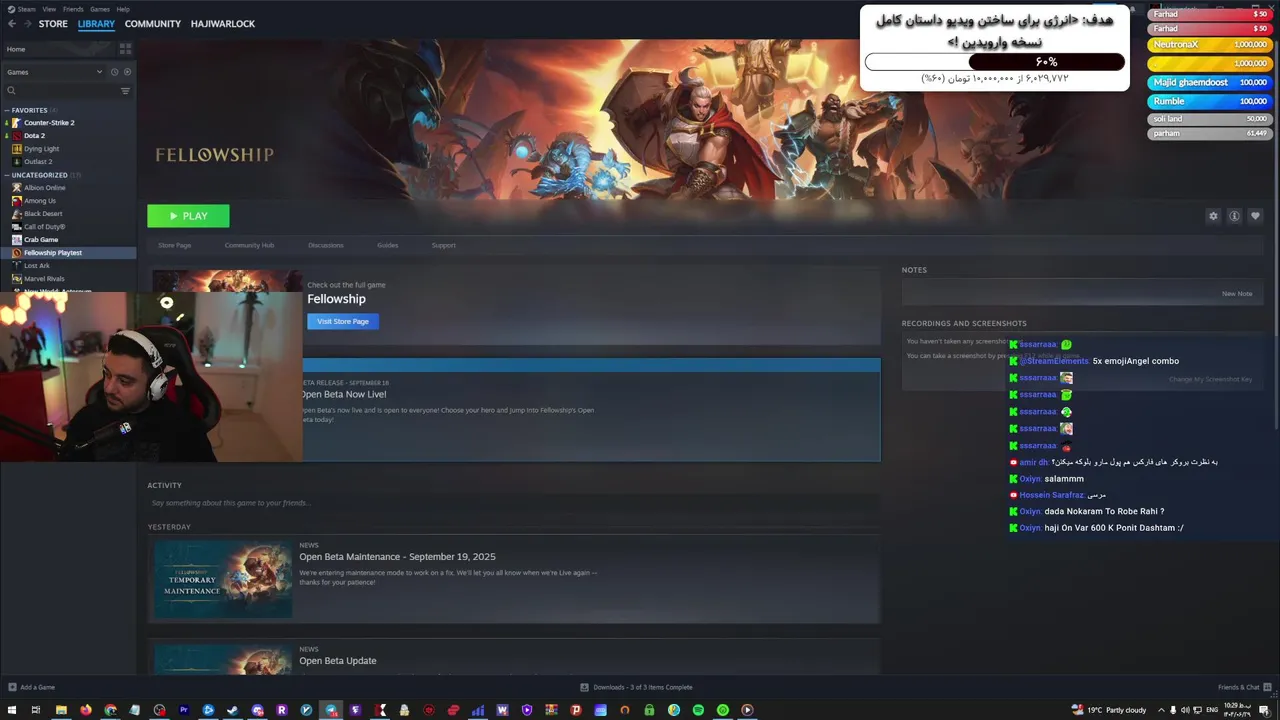Viewport: 1280px width, 720px height.
Task: Open WinRAR from the taskbar
Action: 551,710
